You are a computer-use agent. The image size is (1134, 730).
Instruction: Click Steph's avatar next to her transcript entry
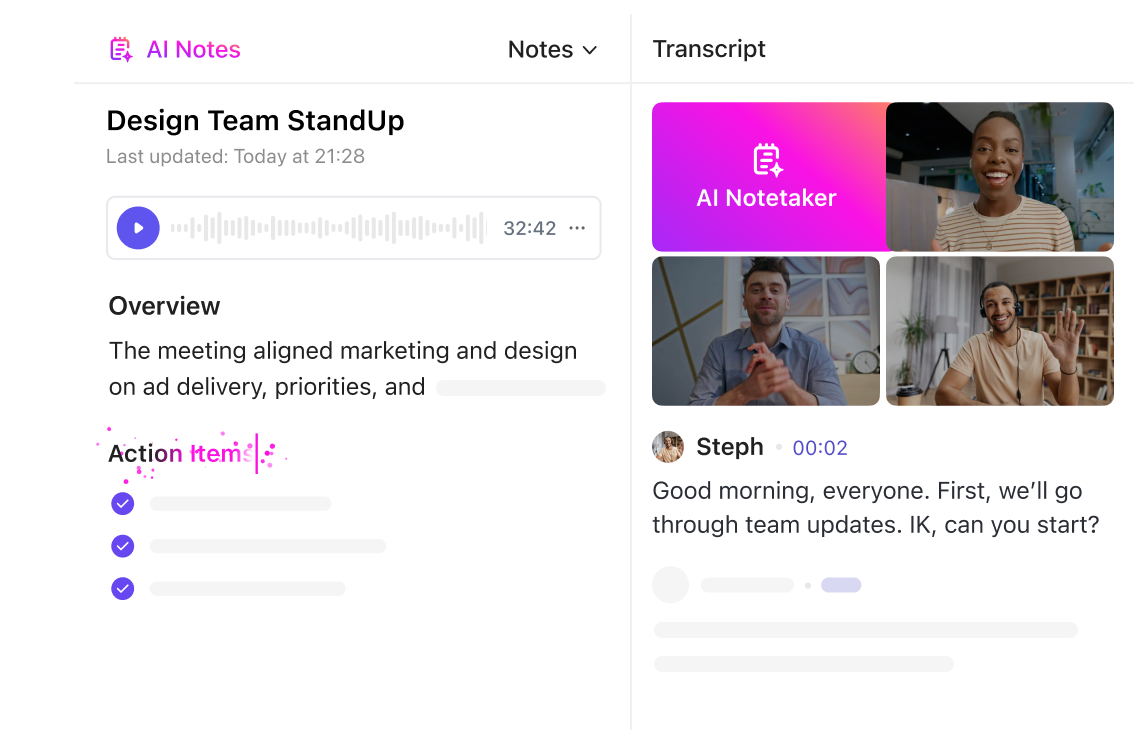point(667,447)
